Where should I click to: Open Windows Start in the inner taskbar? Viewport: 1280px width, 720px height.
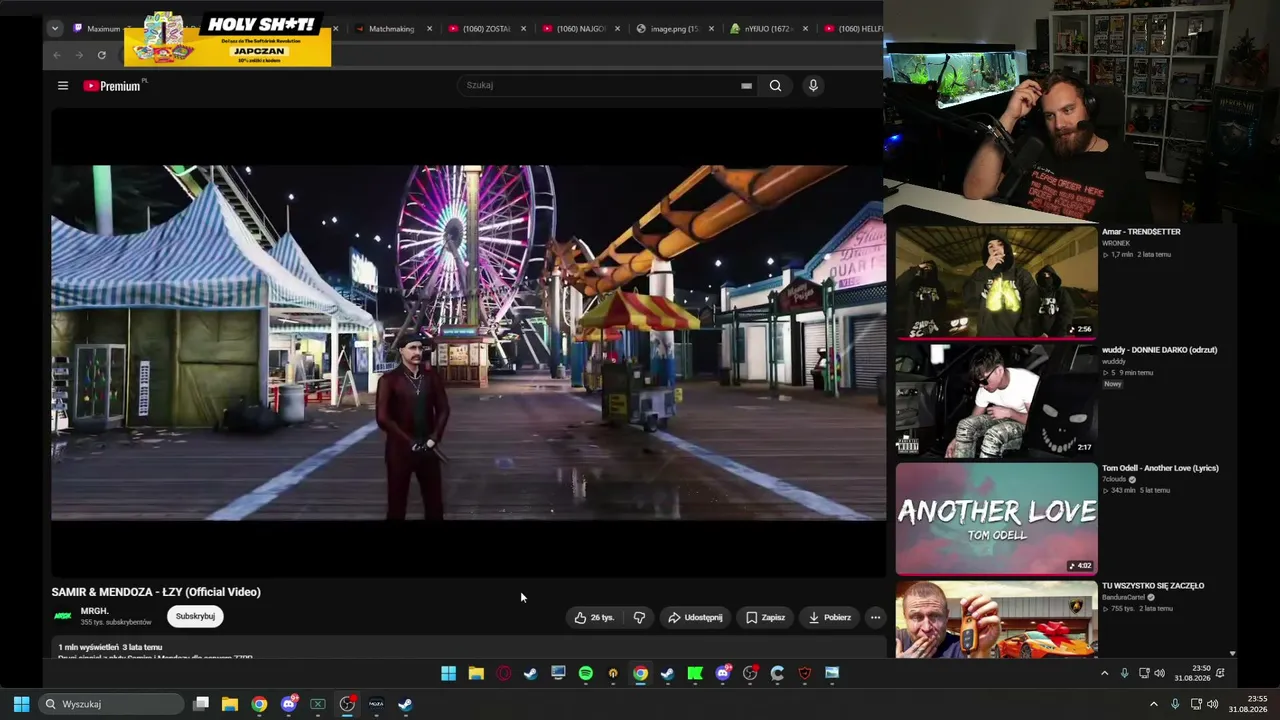point(449,674)
